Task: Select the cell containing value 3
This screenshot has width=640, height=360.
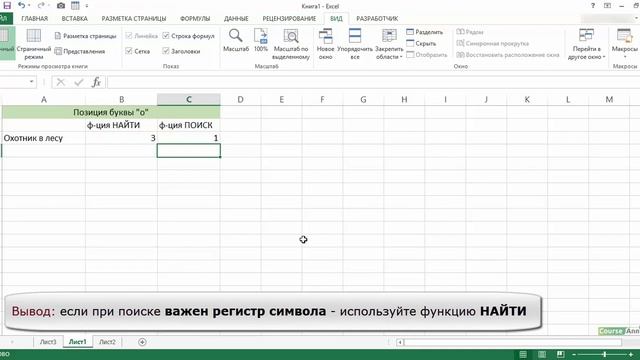Action: [x=121, y=138]
